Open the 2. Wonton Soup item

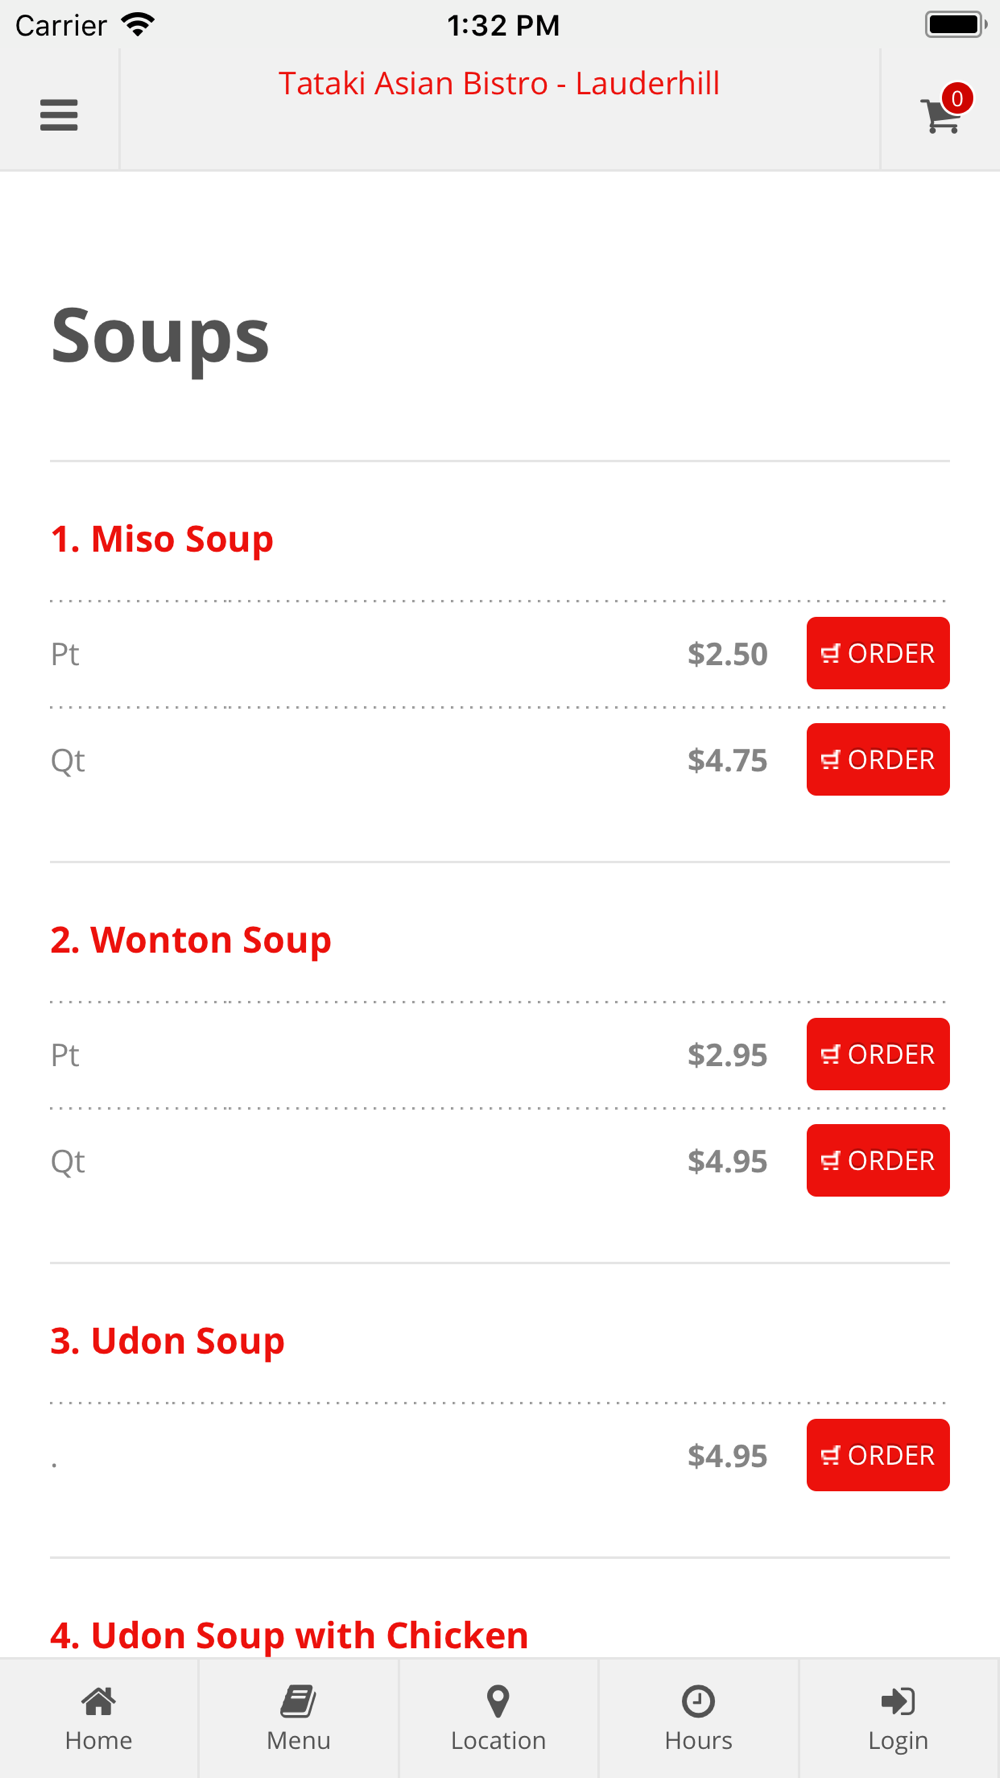point(191,940)
